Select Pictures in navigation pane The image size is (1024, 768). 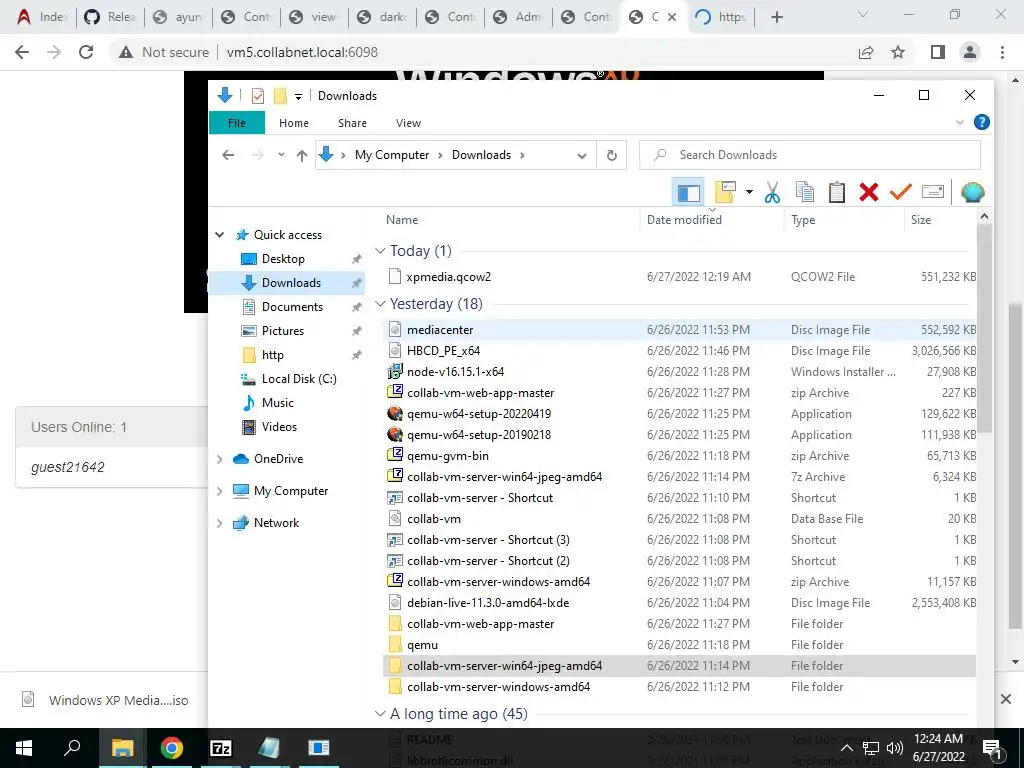coord(283,331)
